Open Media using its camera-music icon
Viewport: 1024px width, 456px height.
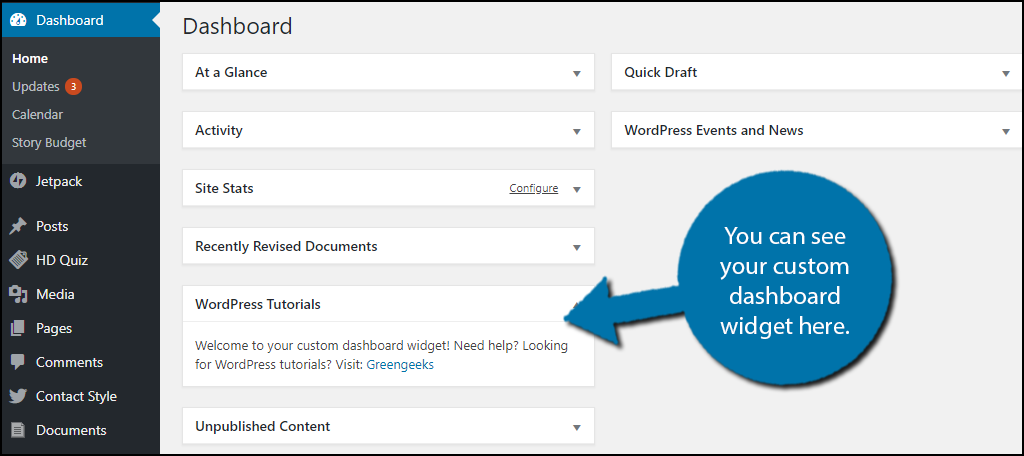[x=18, y=294]
